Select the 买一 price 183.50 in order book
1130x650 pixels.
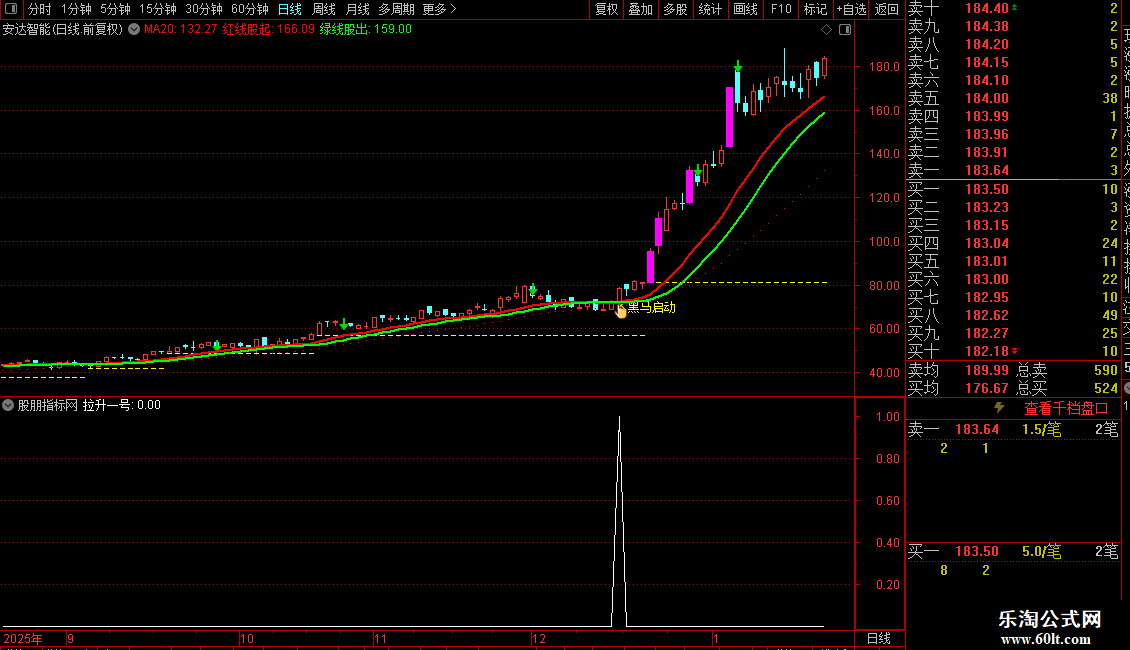pyautogui.click(x=987, y=189)
